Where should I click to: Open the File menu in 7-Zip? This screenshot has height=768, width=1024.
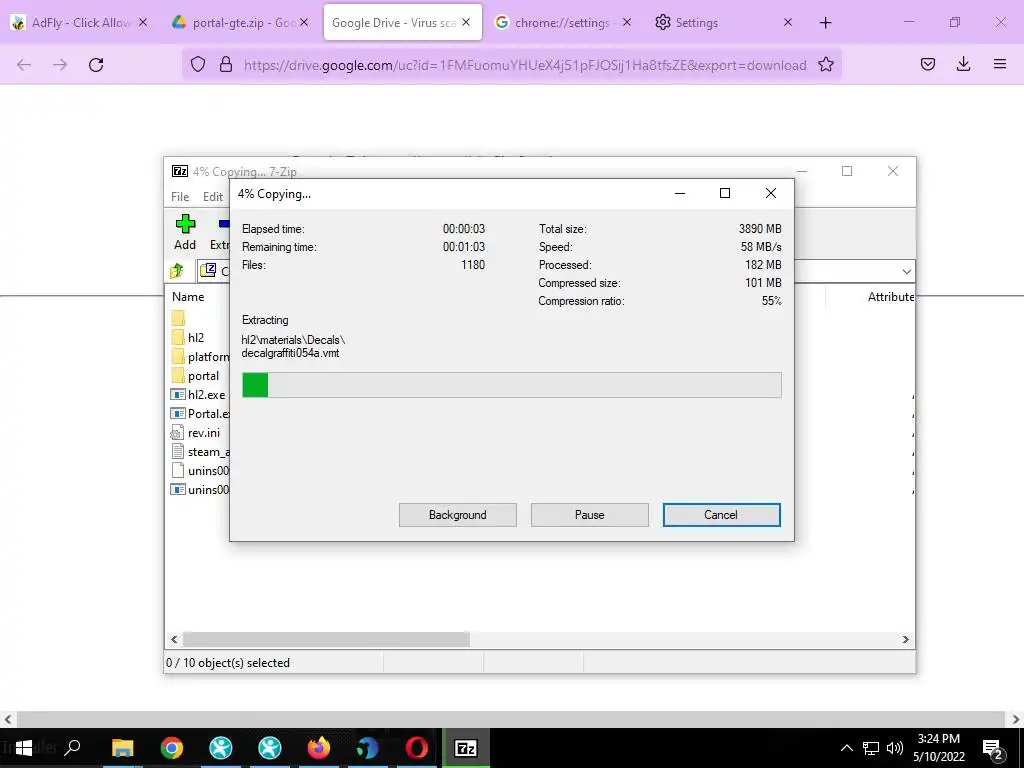[180, 197]
